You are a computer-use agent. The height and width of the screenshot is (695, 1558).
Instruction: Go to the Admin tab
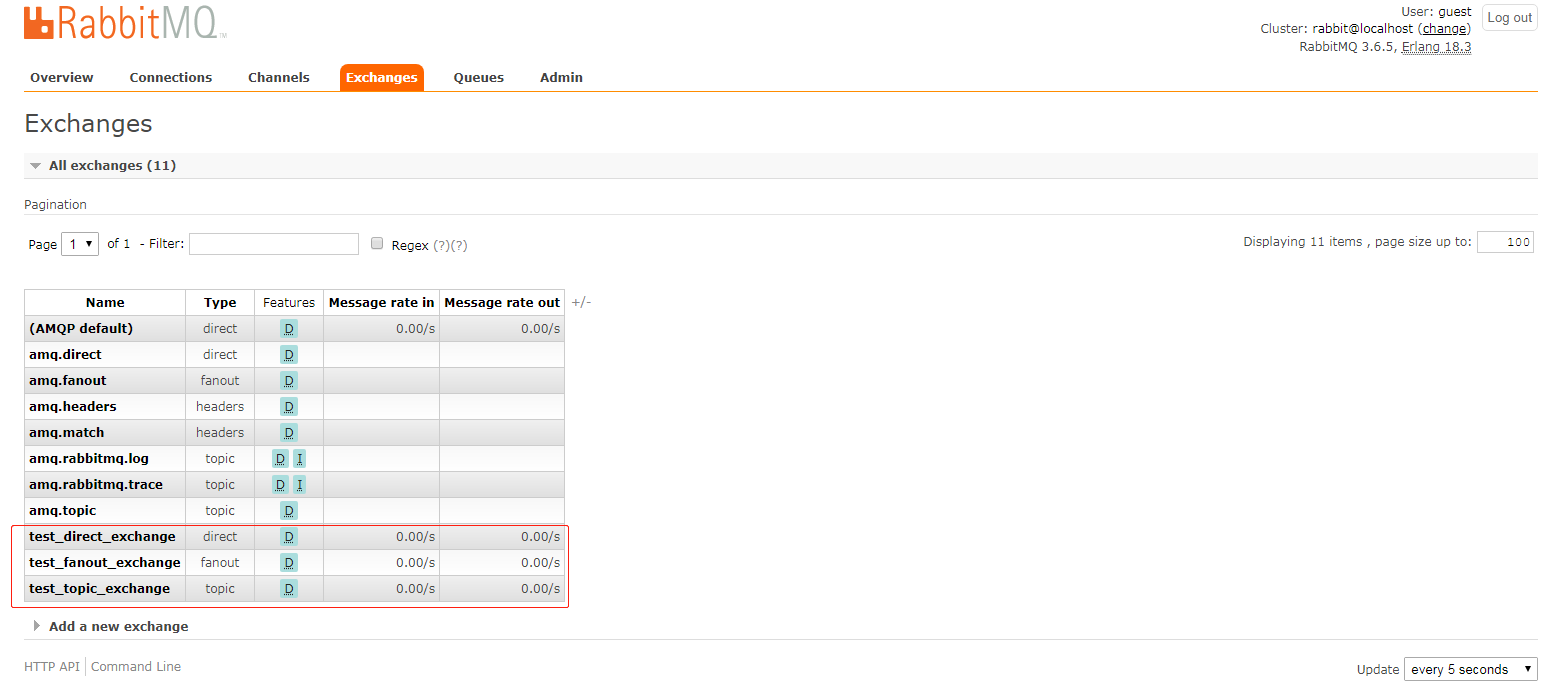click(x=561, y=78)
